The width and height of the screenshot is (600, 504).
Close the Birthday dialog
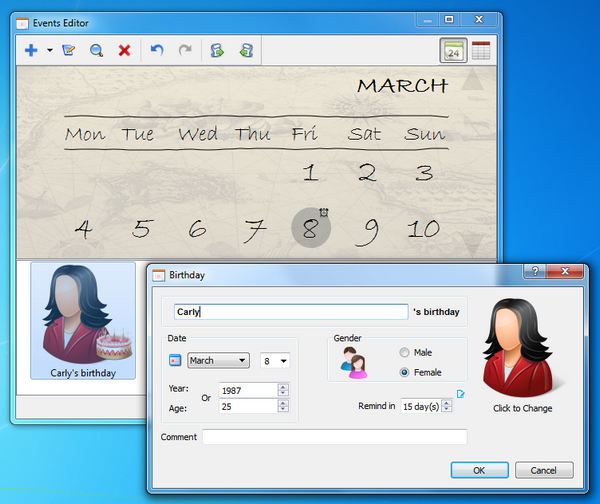click(565, 271)
